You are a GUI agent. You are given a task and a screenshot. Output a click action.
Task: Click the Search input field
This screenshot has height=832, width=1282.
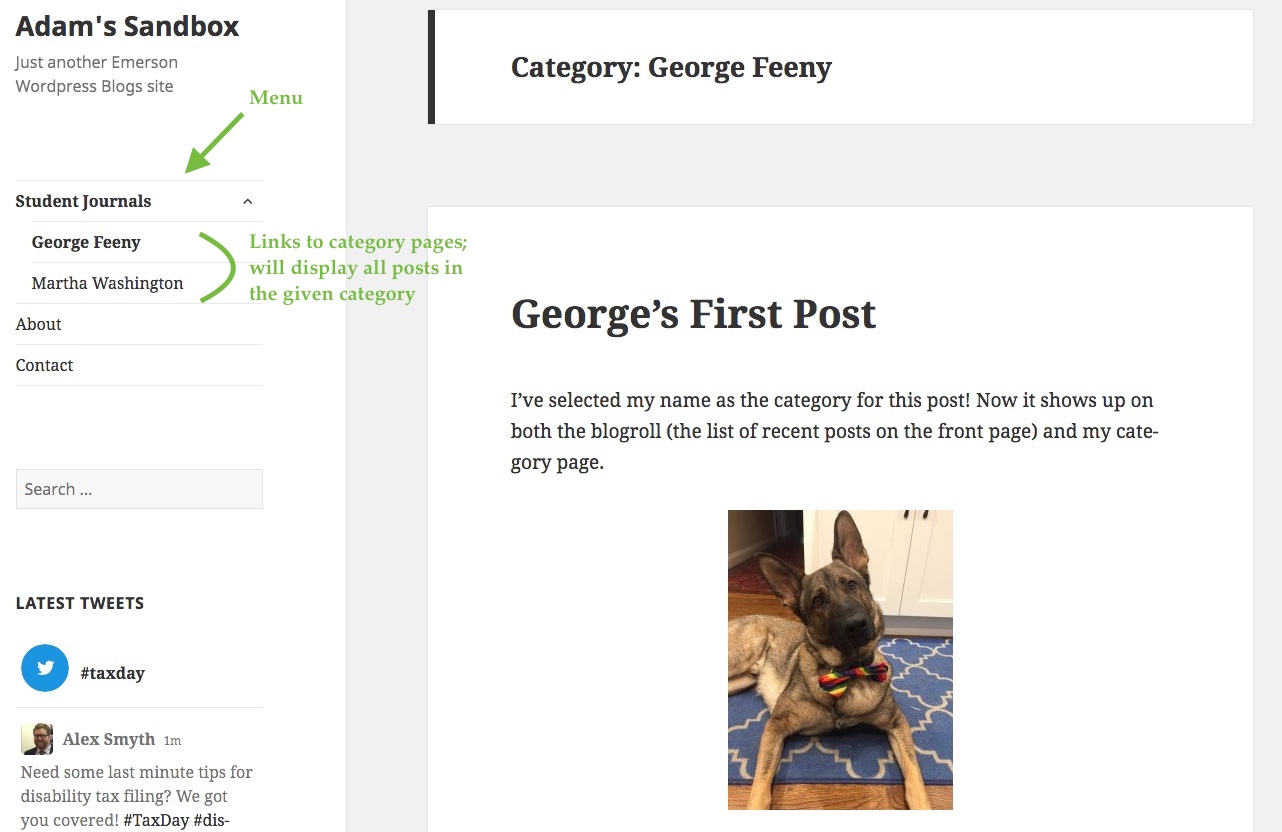click(x=139, y=489)
